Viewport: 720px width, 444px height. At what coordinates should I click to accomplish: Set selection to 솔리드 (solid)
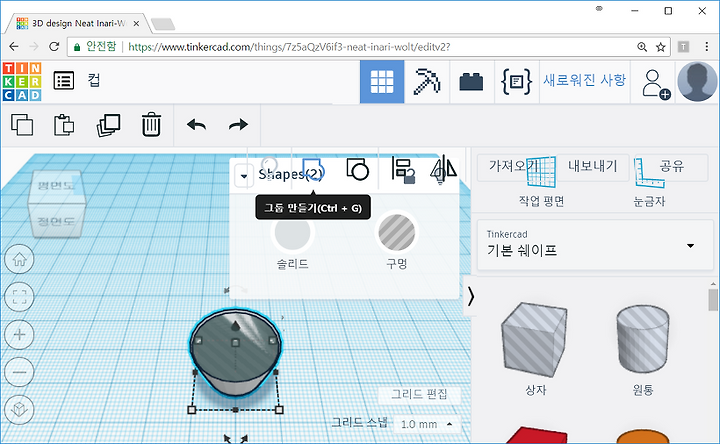point(292,232)
